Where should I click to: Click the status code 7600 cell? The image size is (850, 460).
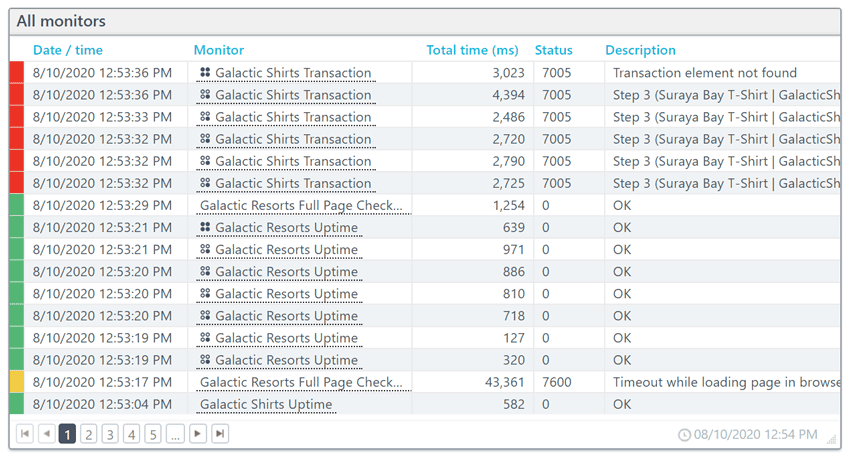557,382
